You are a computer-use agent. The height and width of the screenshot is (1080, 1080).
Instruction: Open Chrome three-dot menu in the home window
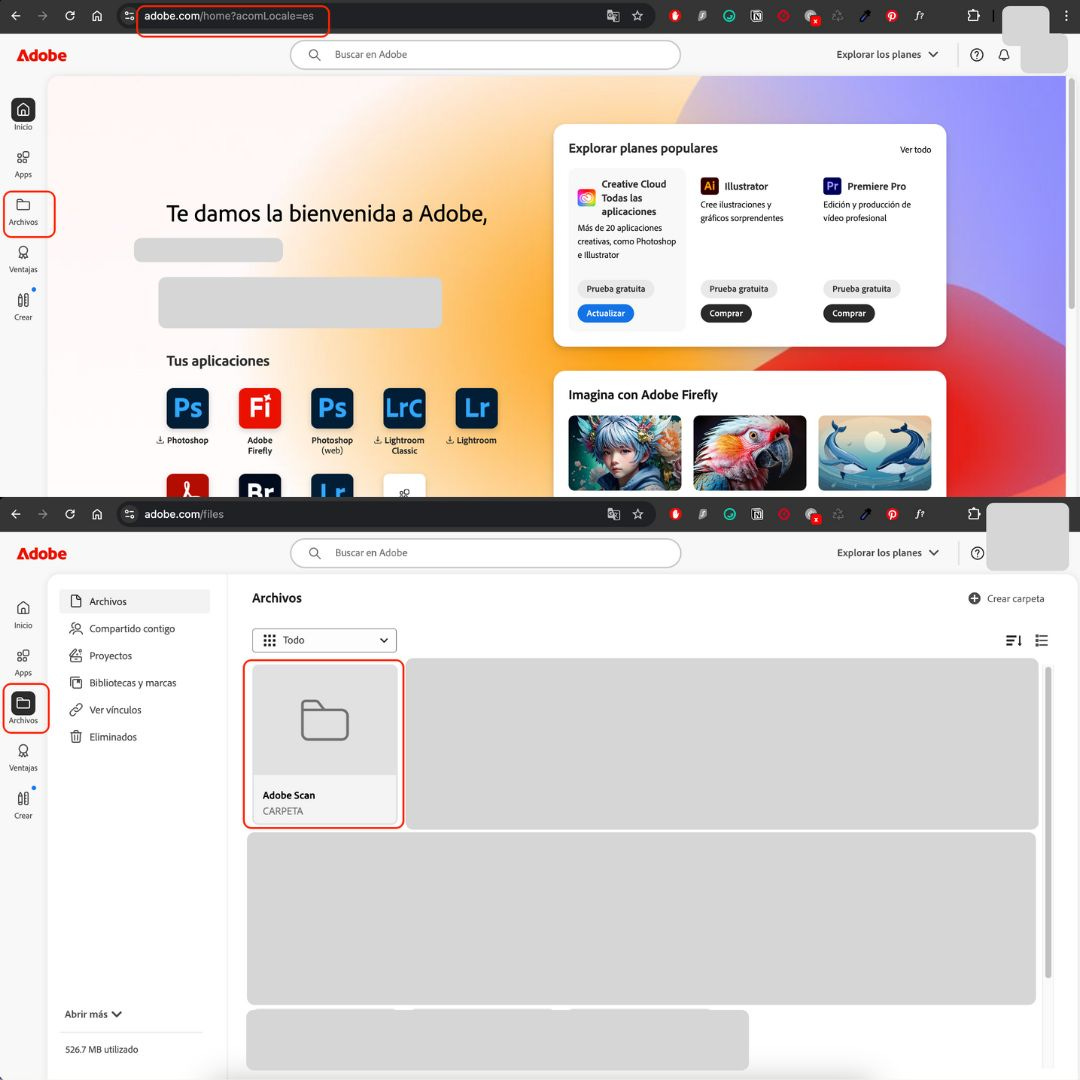pos(1066,15)
